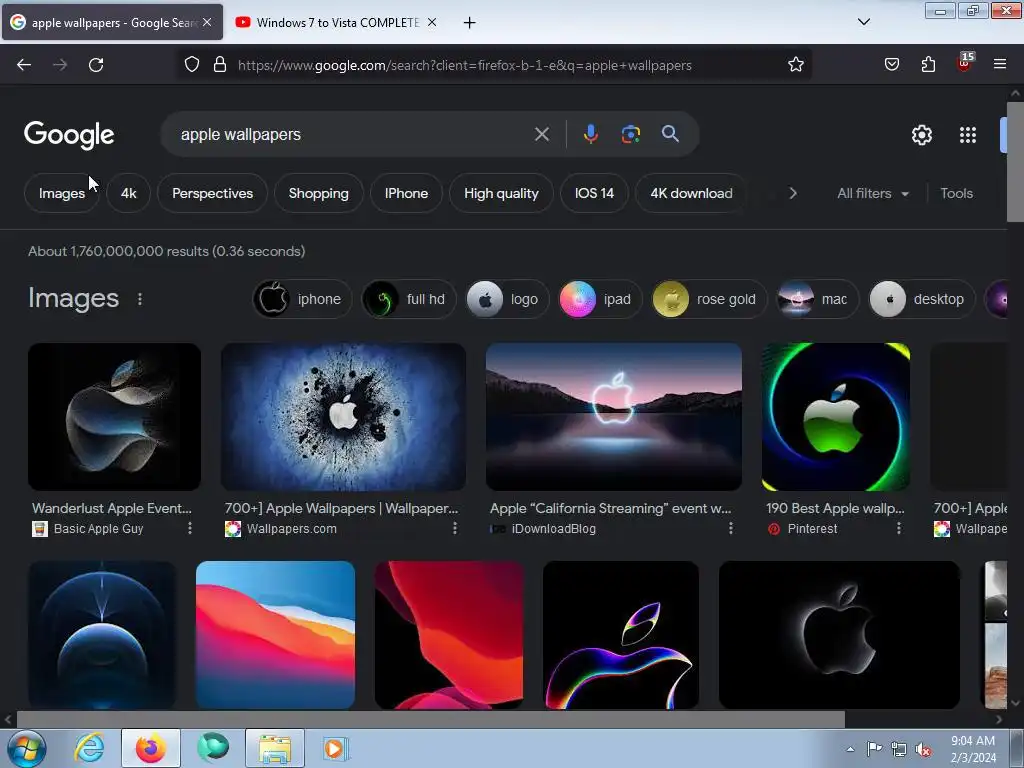Open Wanderlust Apple Event image thumbnail

pyautogui.click(x=114, y=417)
